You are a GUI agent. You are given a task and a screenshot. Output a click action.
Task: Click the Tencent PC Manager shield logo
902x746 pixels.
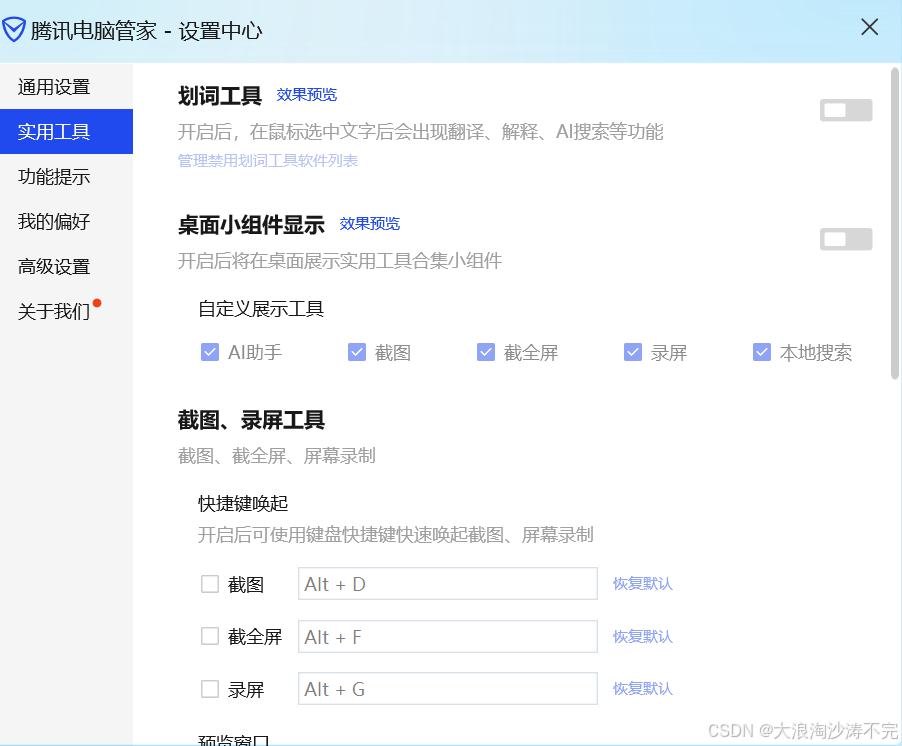(x=14, y=30)
